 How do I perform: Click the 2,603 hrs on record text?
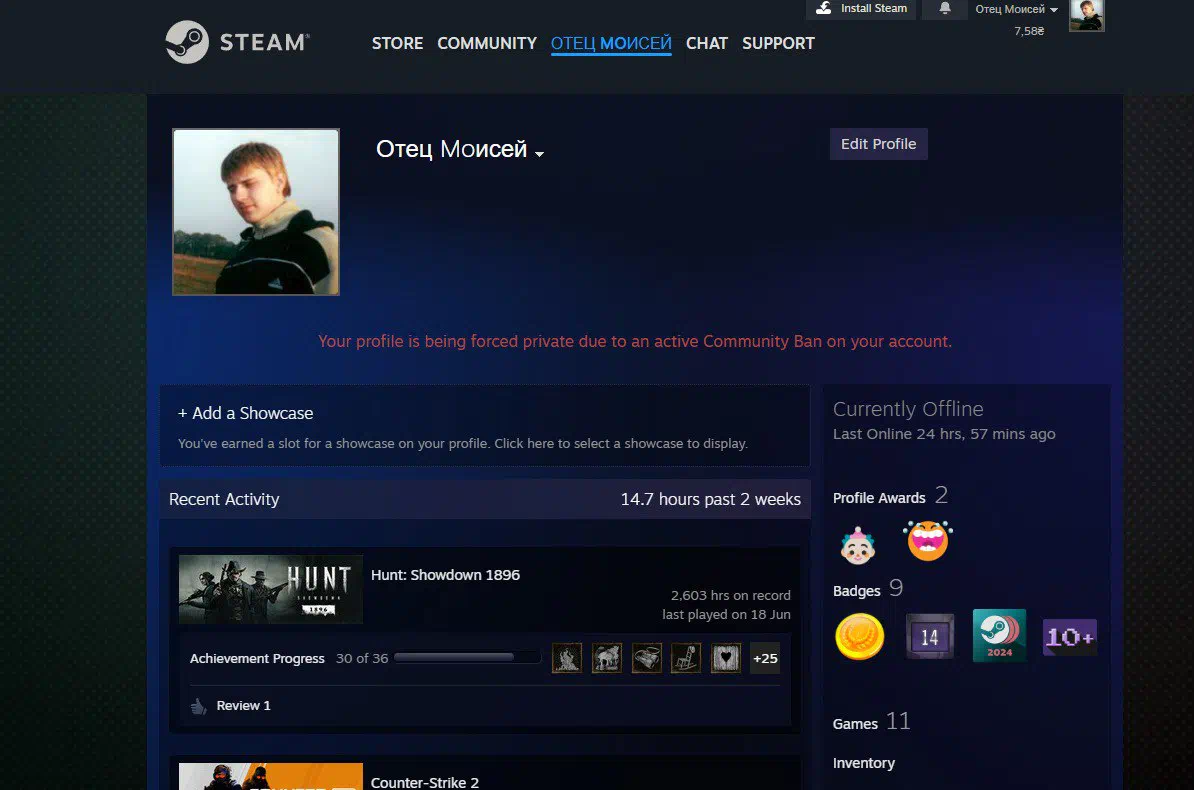(730, 595)
